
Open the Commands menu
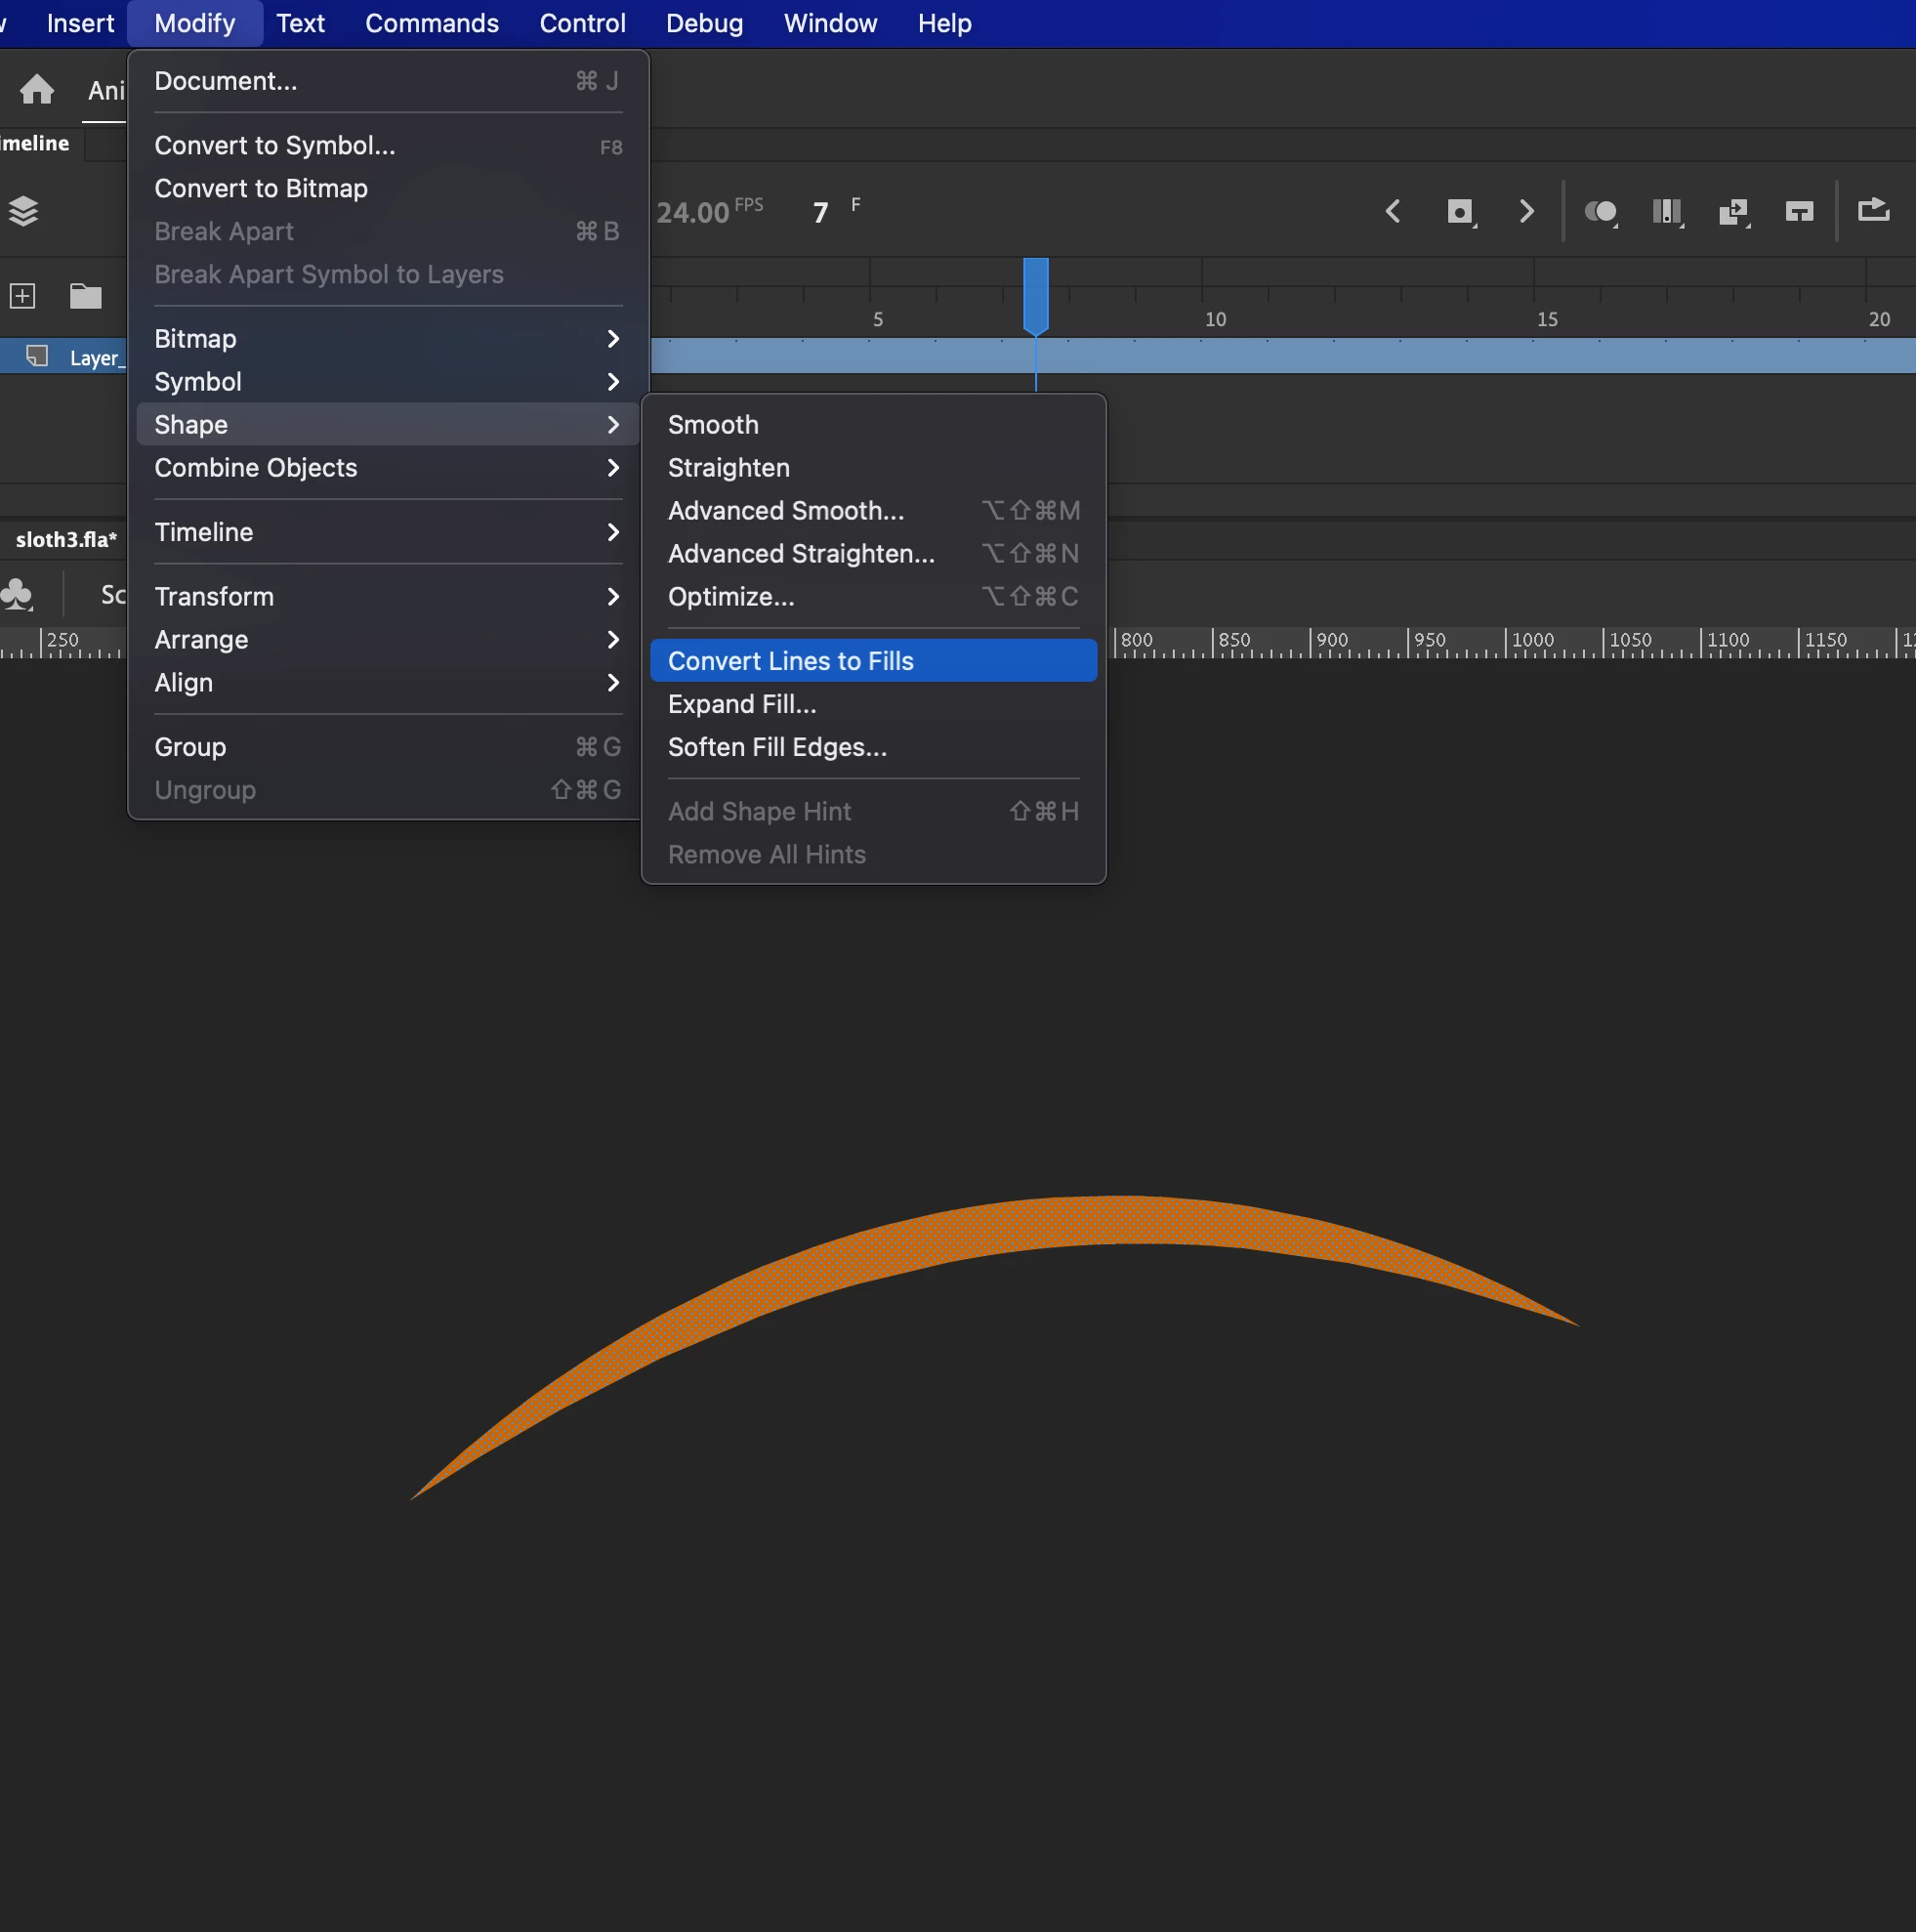coord(431,23)
